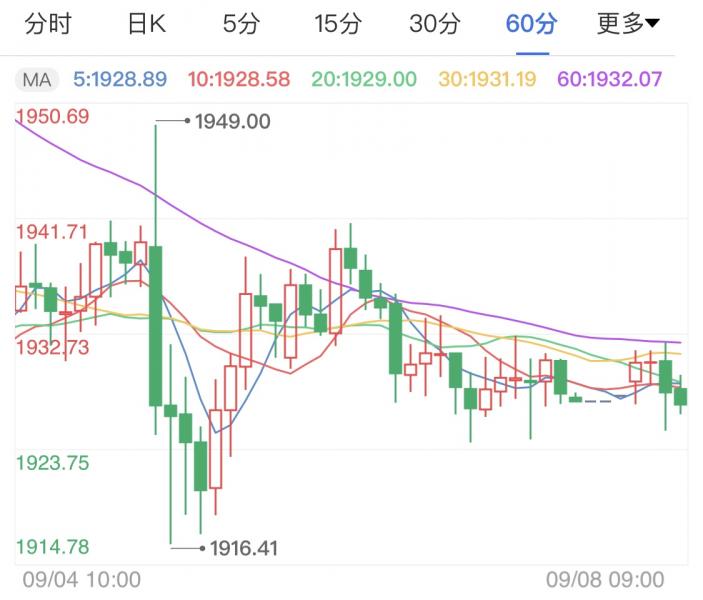Select the 5分 interval tab
The image size is (703, 600).
click(240, 24)
